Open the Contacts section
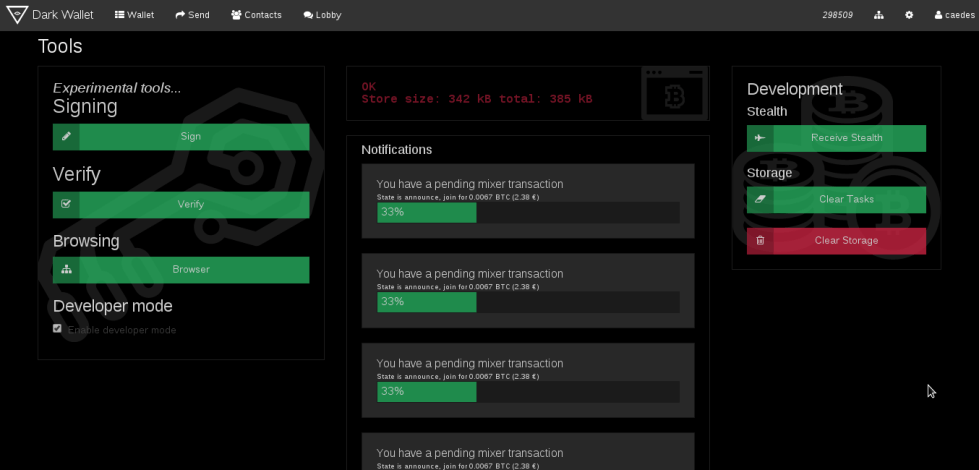The width and height of the screenshot is (979, 470). point(256,15)
